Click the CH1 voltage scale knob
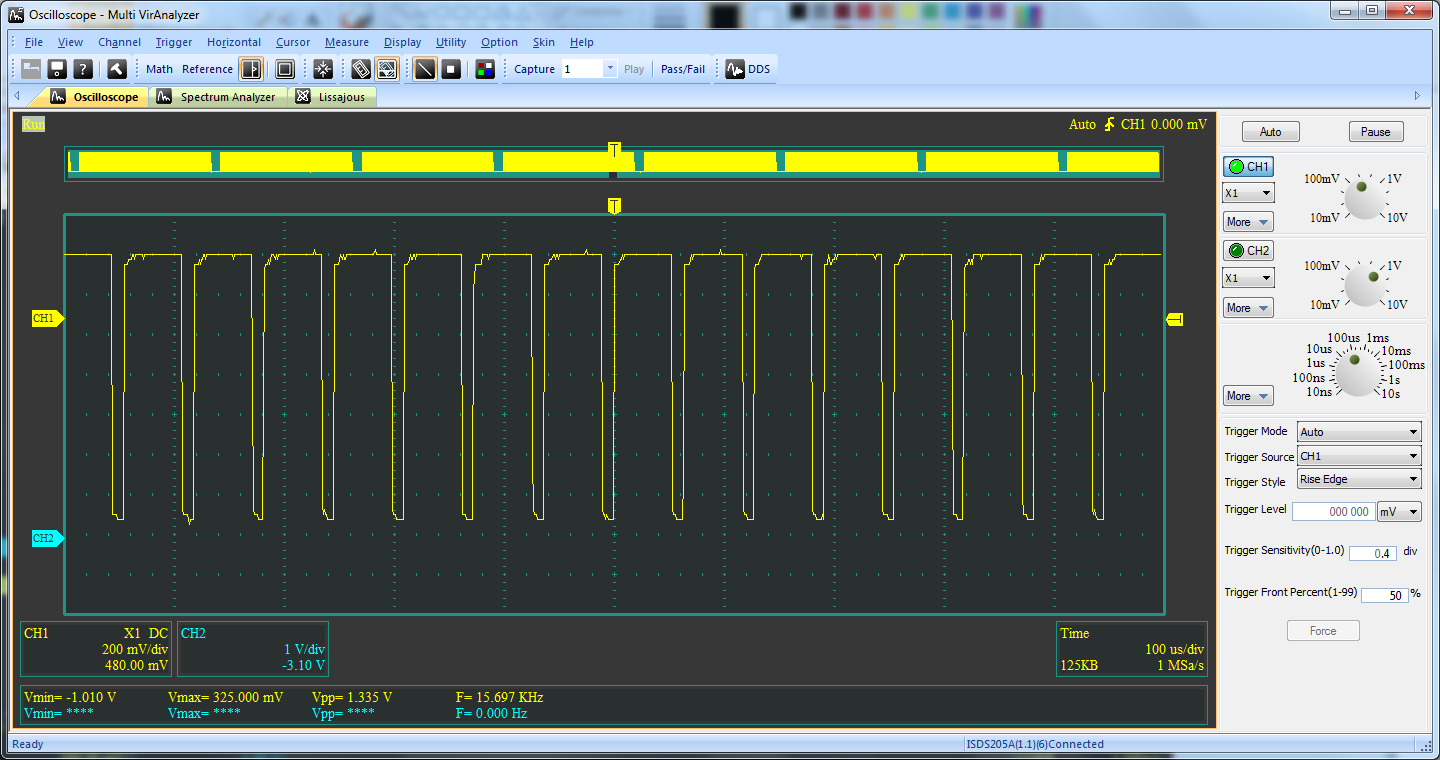This screenshot has width=1440, height=760. pyautogui.click(x=1360, y=197)
